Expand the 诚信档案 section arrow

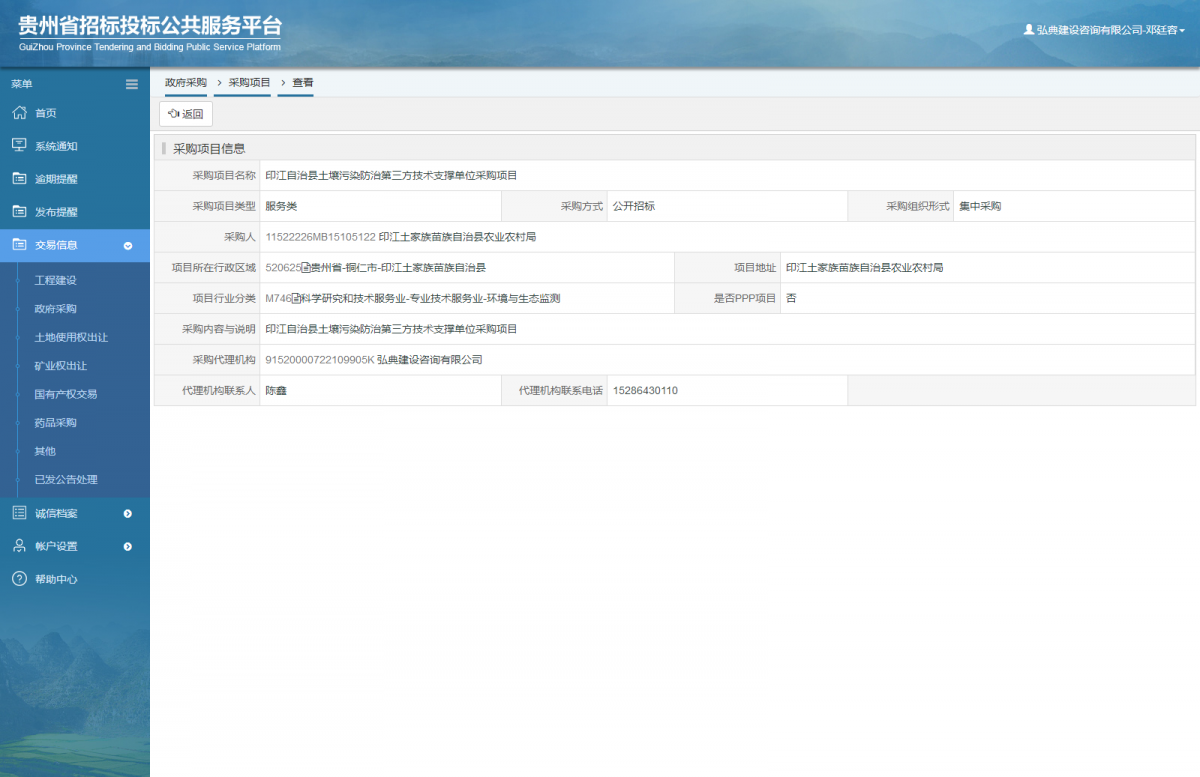click(127, 514)
